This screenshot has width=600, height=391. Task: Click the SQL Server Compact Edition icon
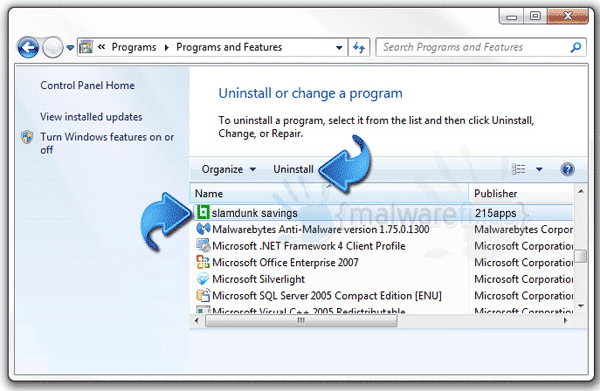[203, 295]
